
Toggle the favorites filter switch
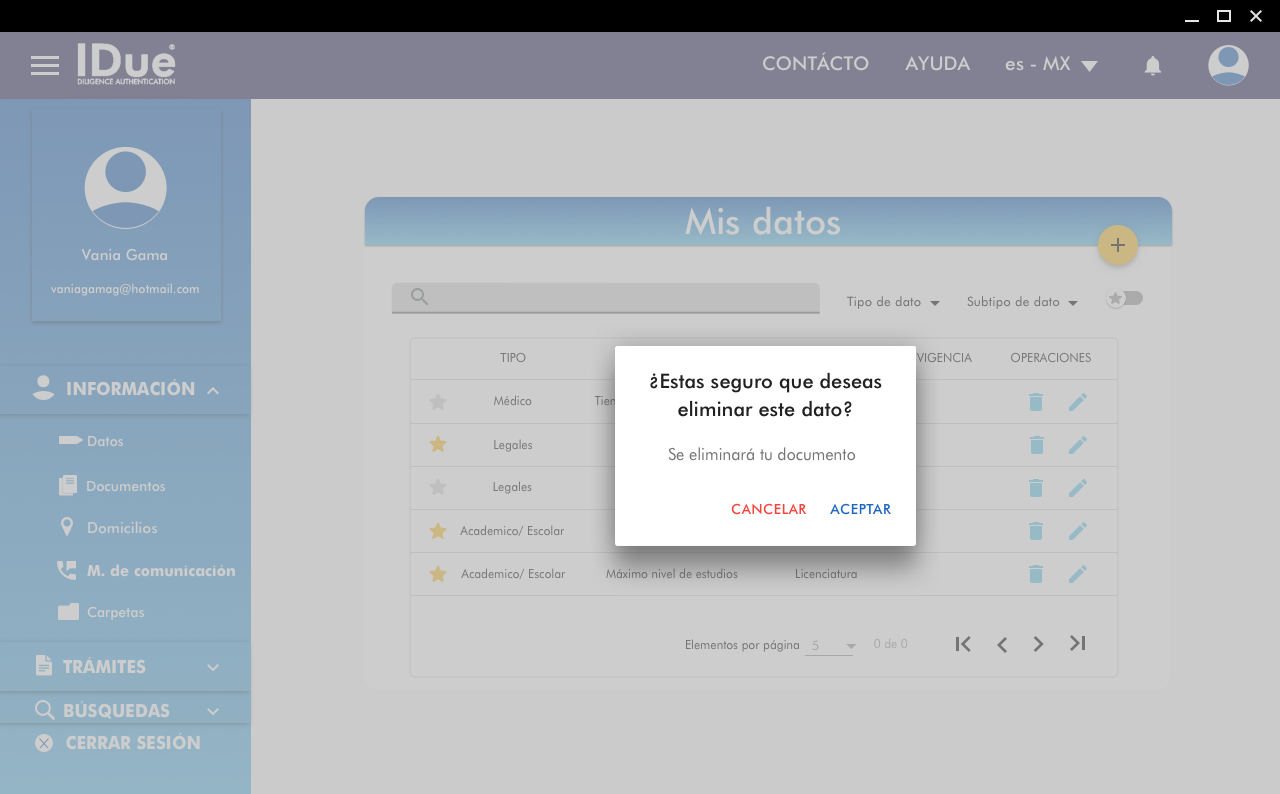pos(1124,298)
